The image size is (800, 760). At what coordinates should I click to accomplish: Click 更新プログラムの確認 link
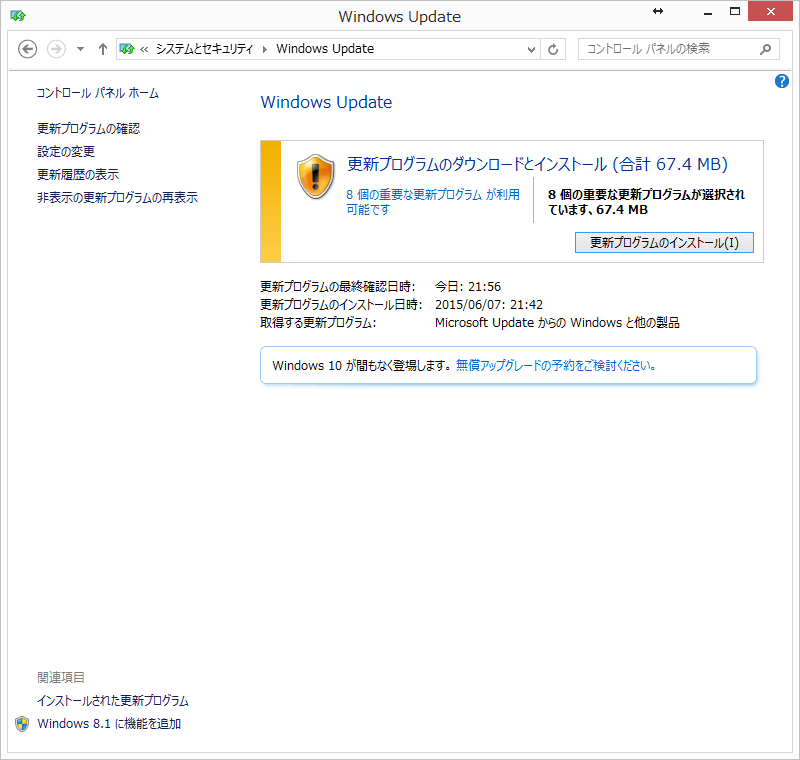tap(88, 129)
